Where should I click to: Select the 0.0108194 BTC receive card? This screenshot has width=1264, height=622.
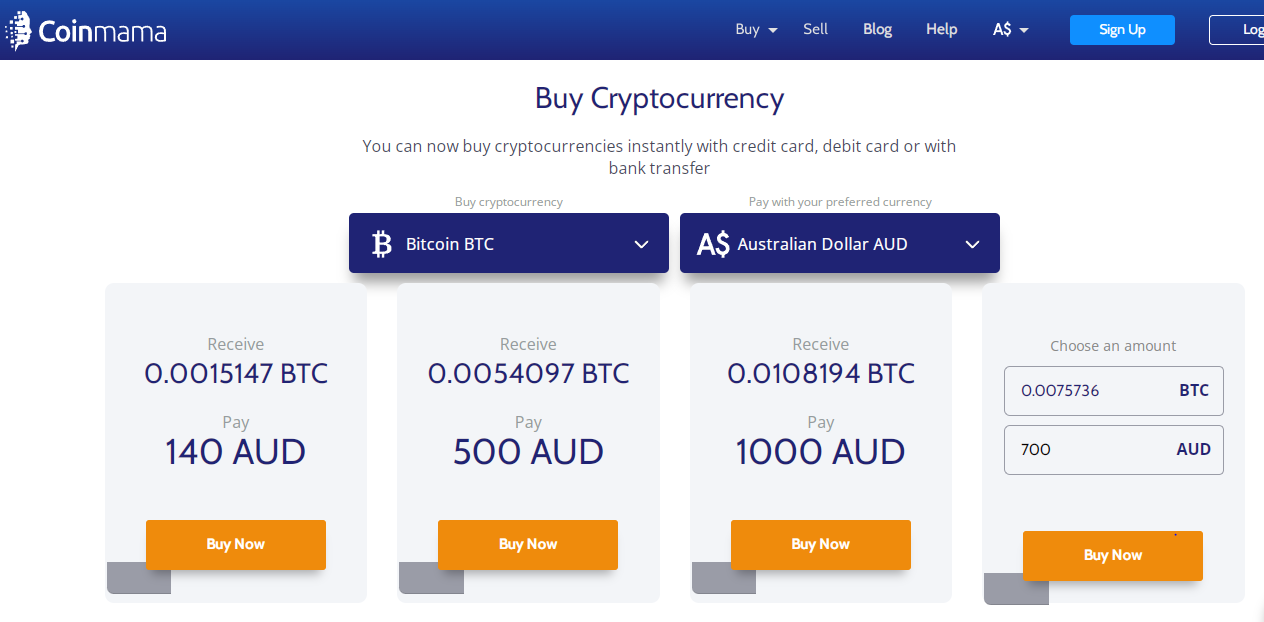point(820,400)
